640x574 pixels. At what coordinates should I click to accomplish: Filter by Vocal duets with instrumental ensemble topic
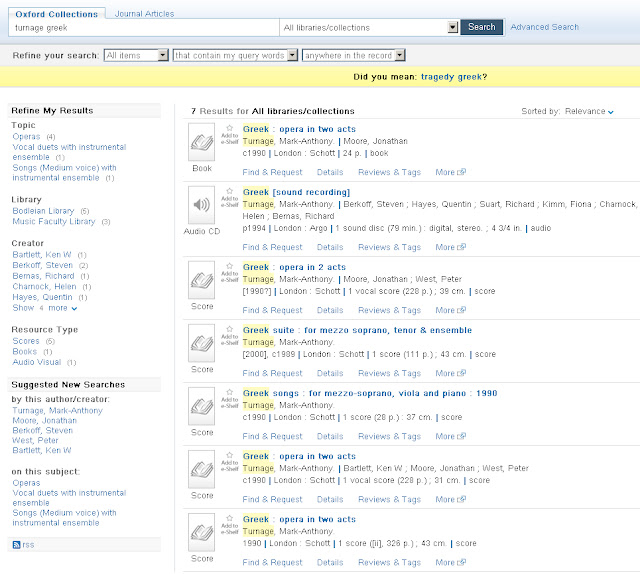[69, 152]
